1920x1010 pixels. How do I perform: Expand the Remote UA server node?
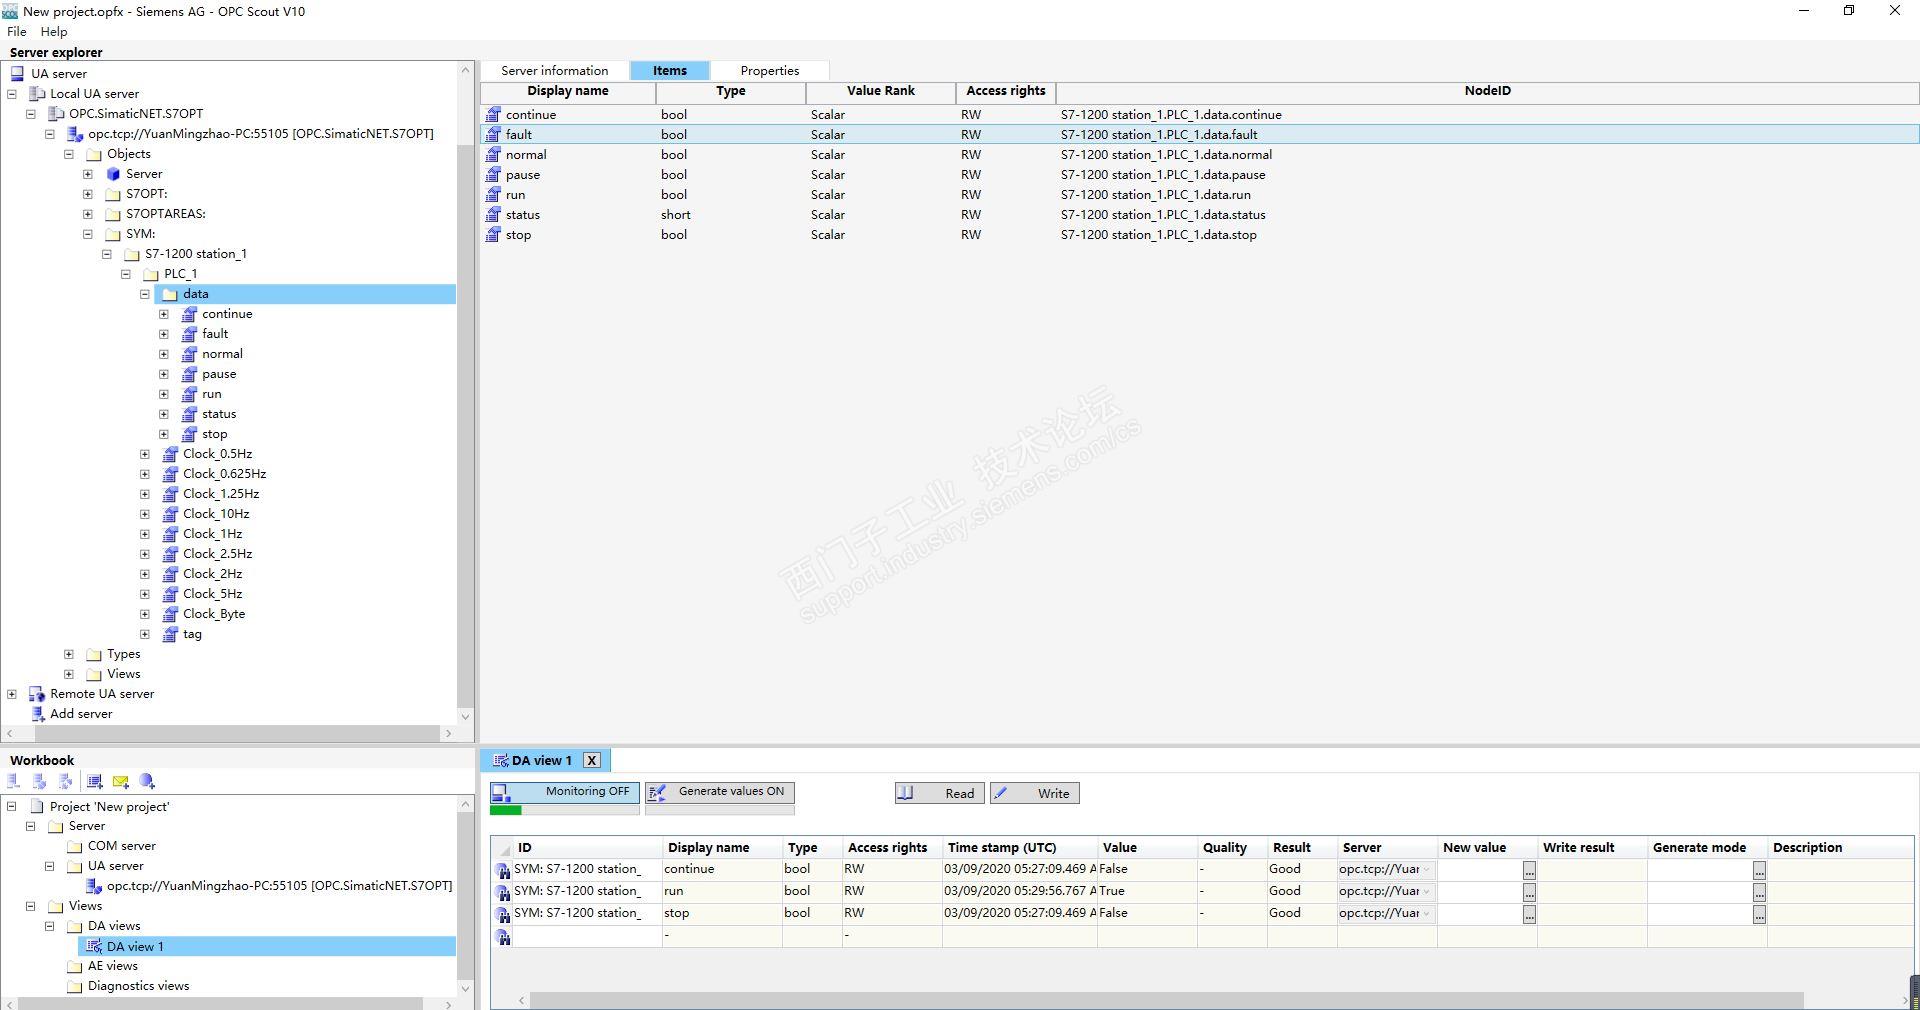(x=12, y=694)
